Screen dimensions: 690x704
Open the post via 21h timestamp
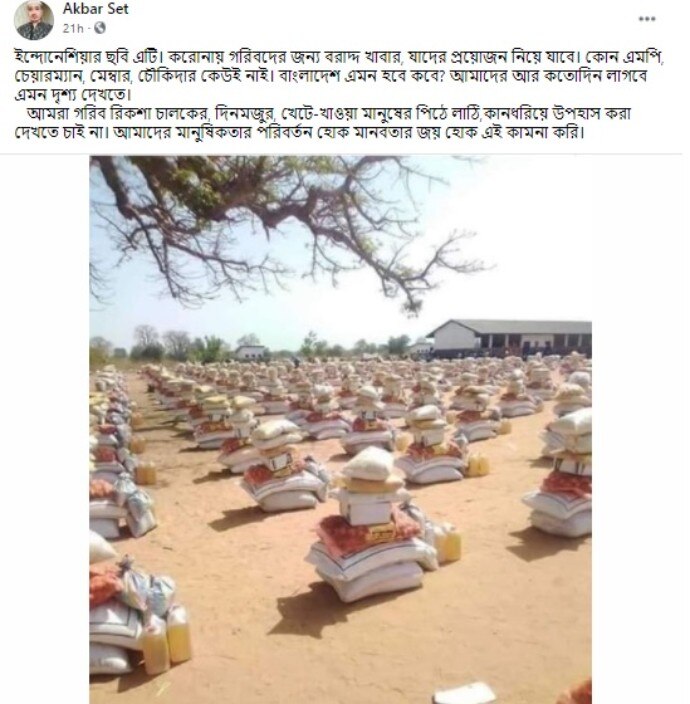[x=73, y=29]
